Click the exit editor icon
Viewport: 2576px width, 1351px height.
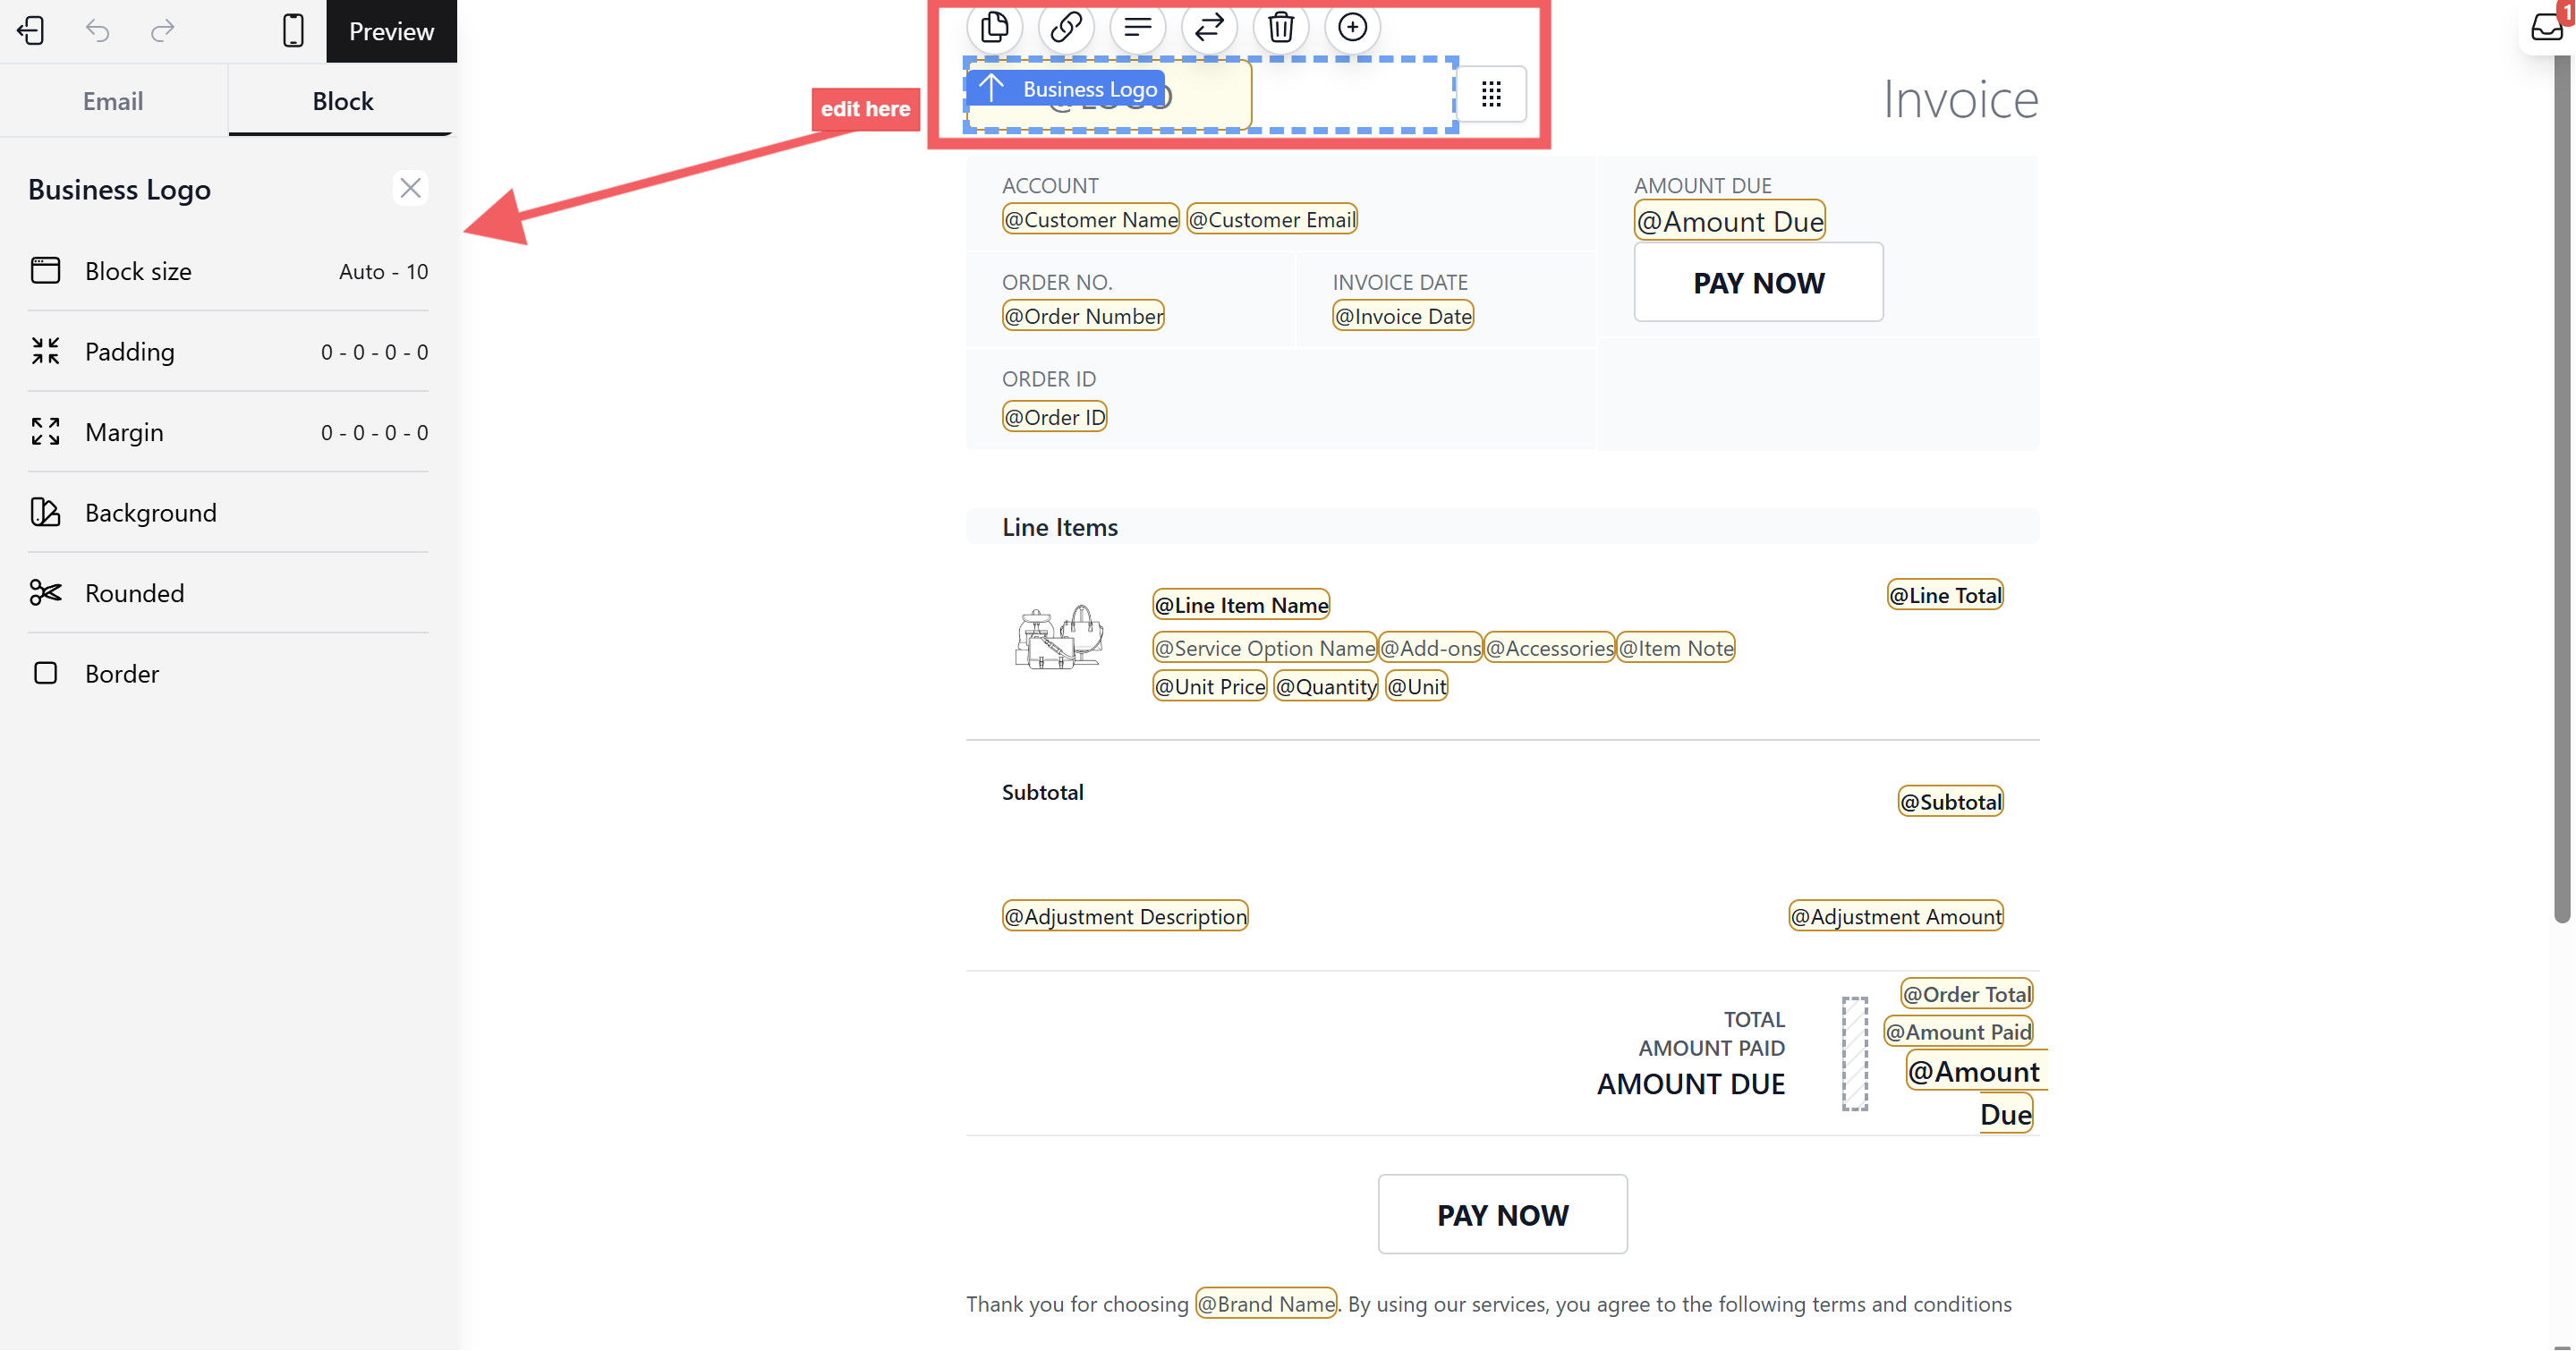point(31,31)
